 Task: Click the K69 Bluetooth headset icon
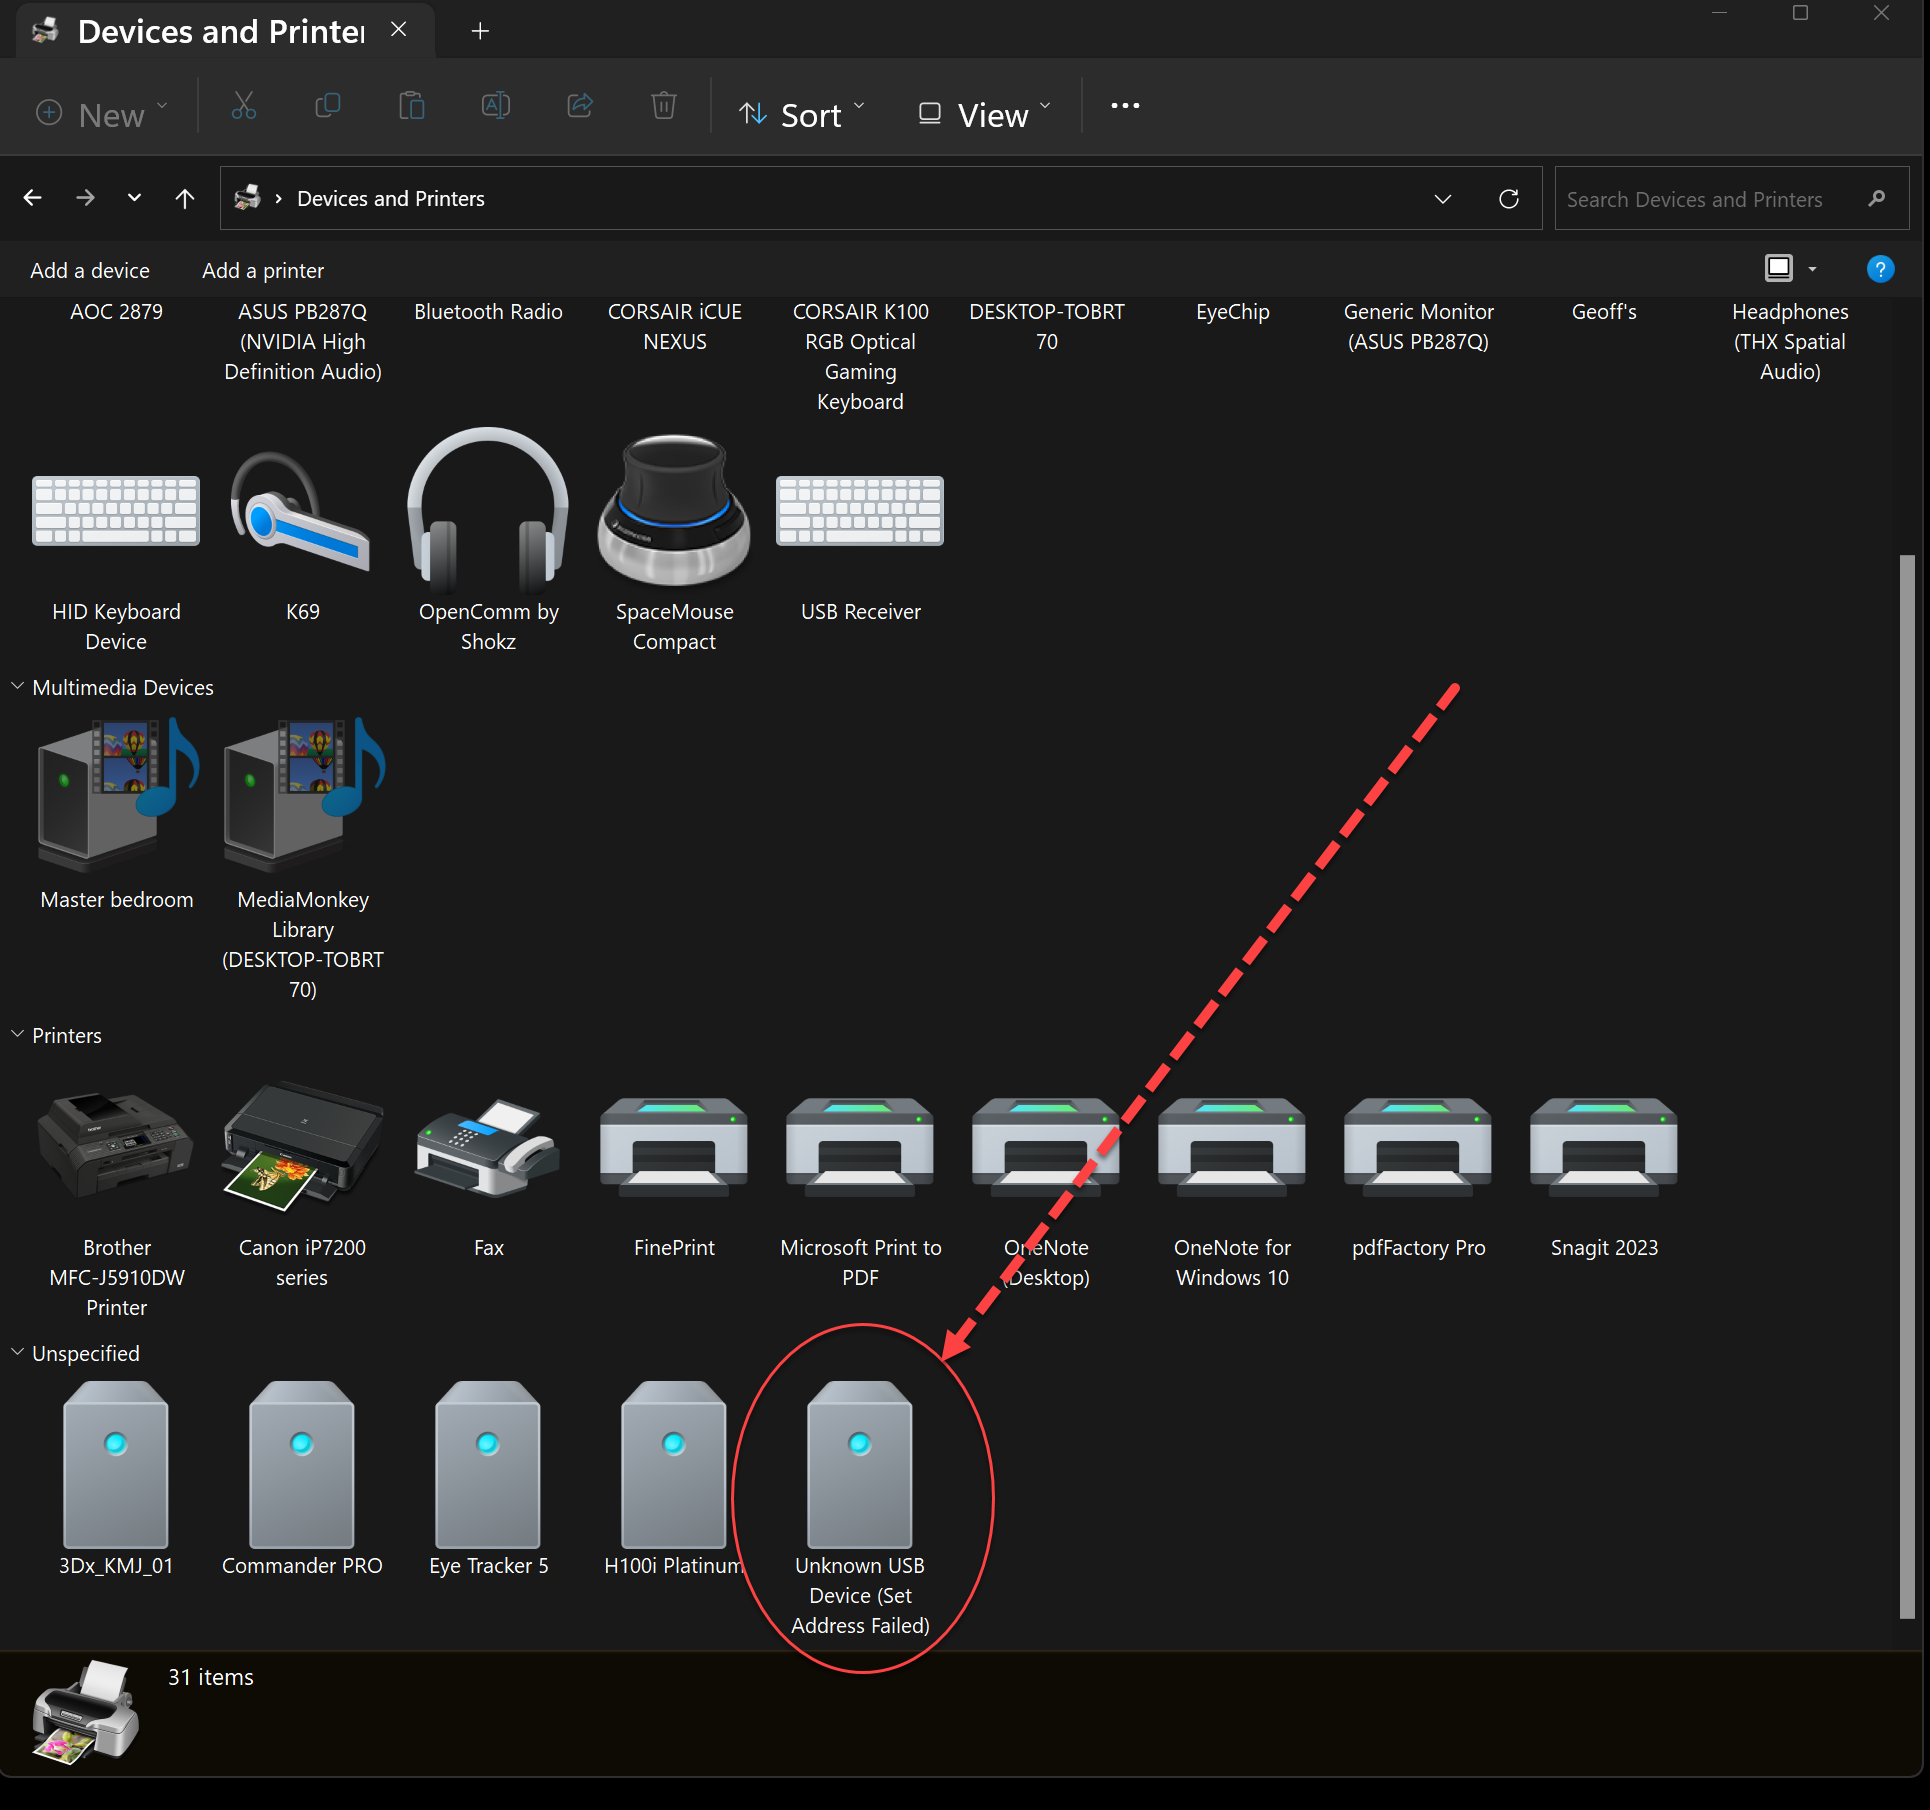301,512
